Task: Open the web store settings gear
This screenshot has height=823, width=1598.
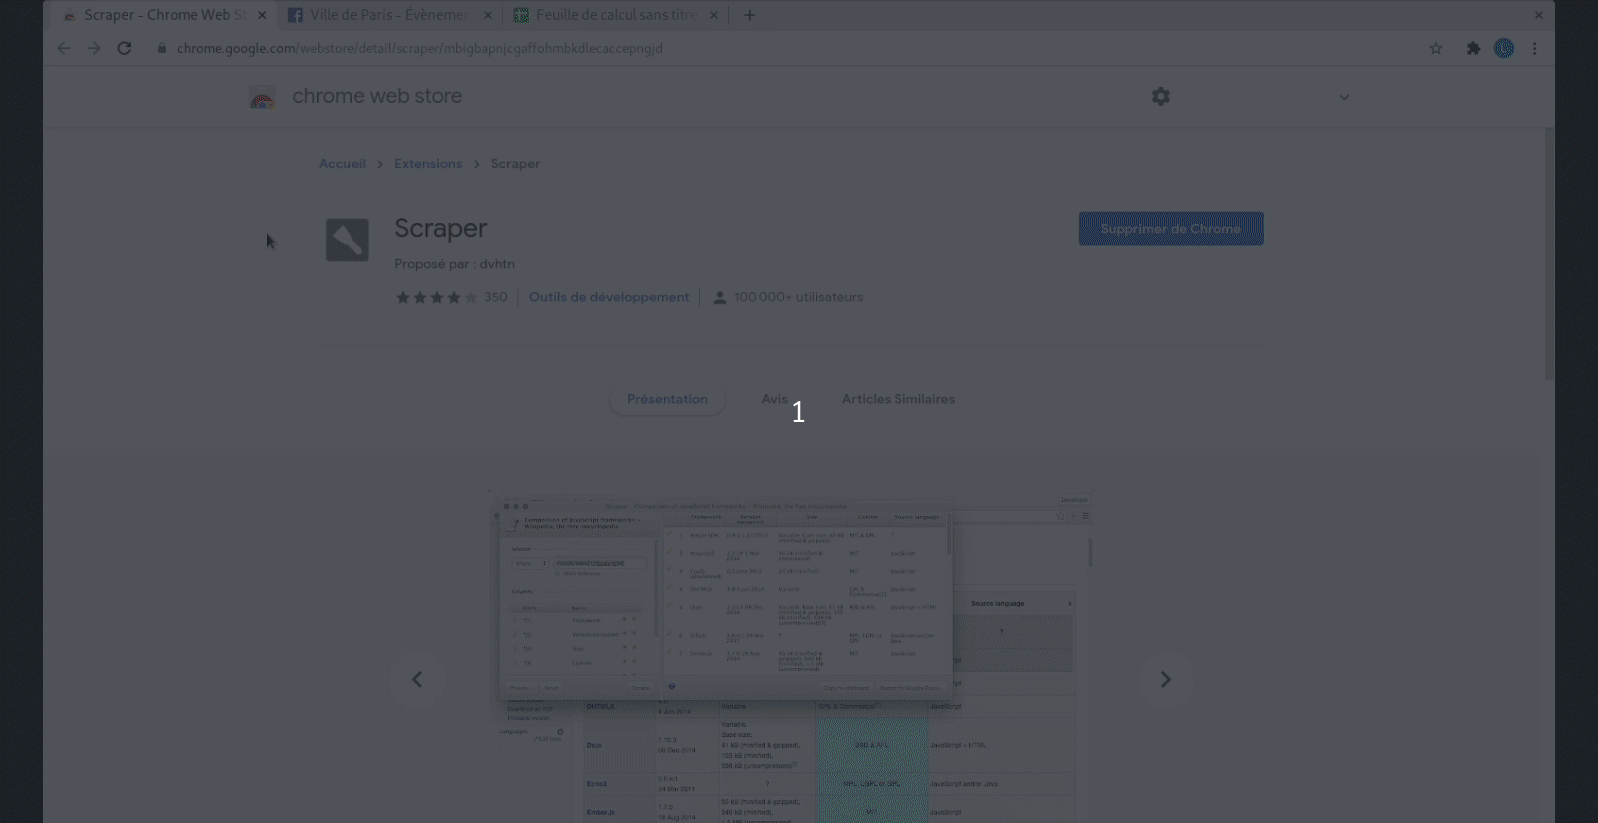Action: 1160,96
